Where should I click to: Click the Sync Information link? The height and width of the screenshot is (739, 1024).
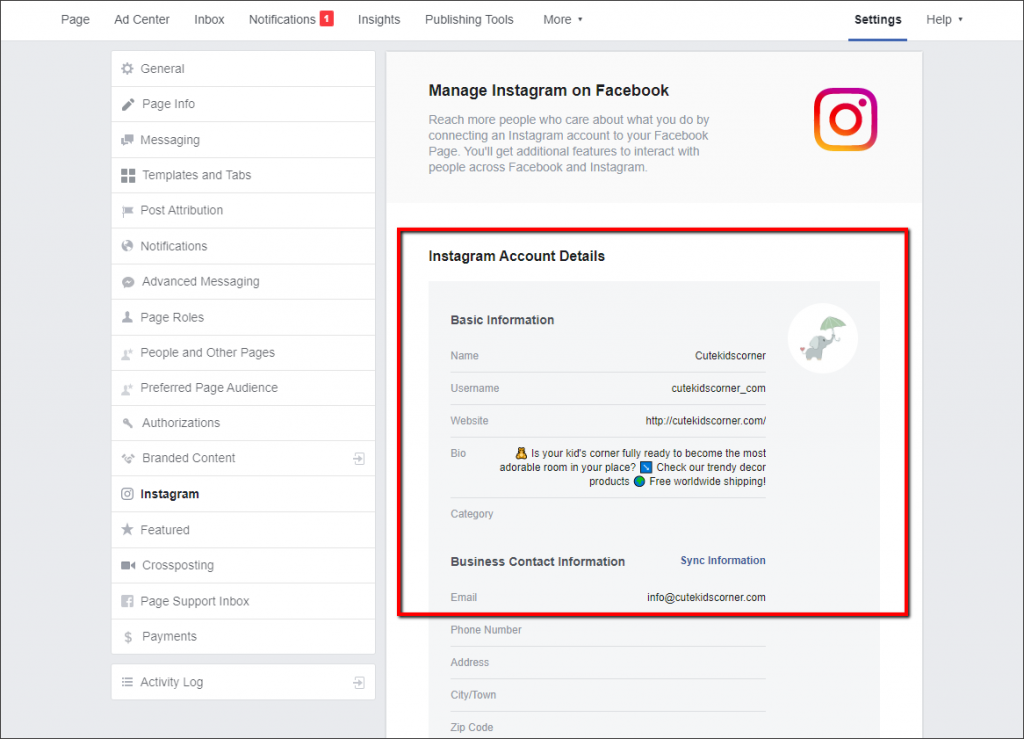723,560
